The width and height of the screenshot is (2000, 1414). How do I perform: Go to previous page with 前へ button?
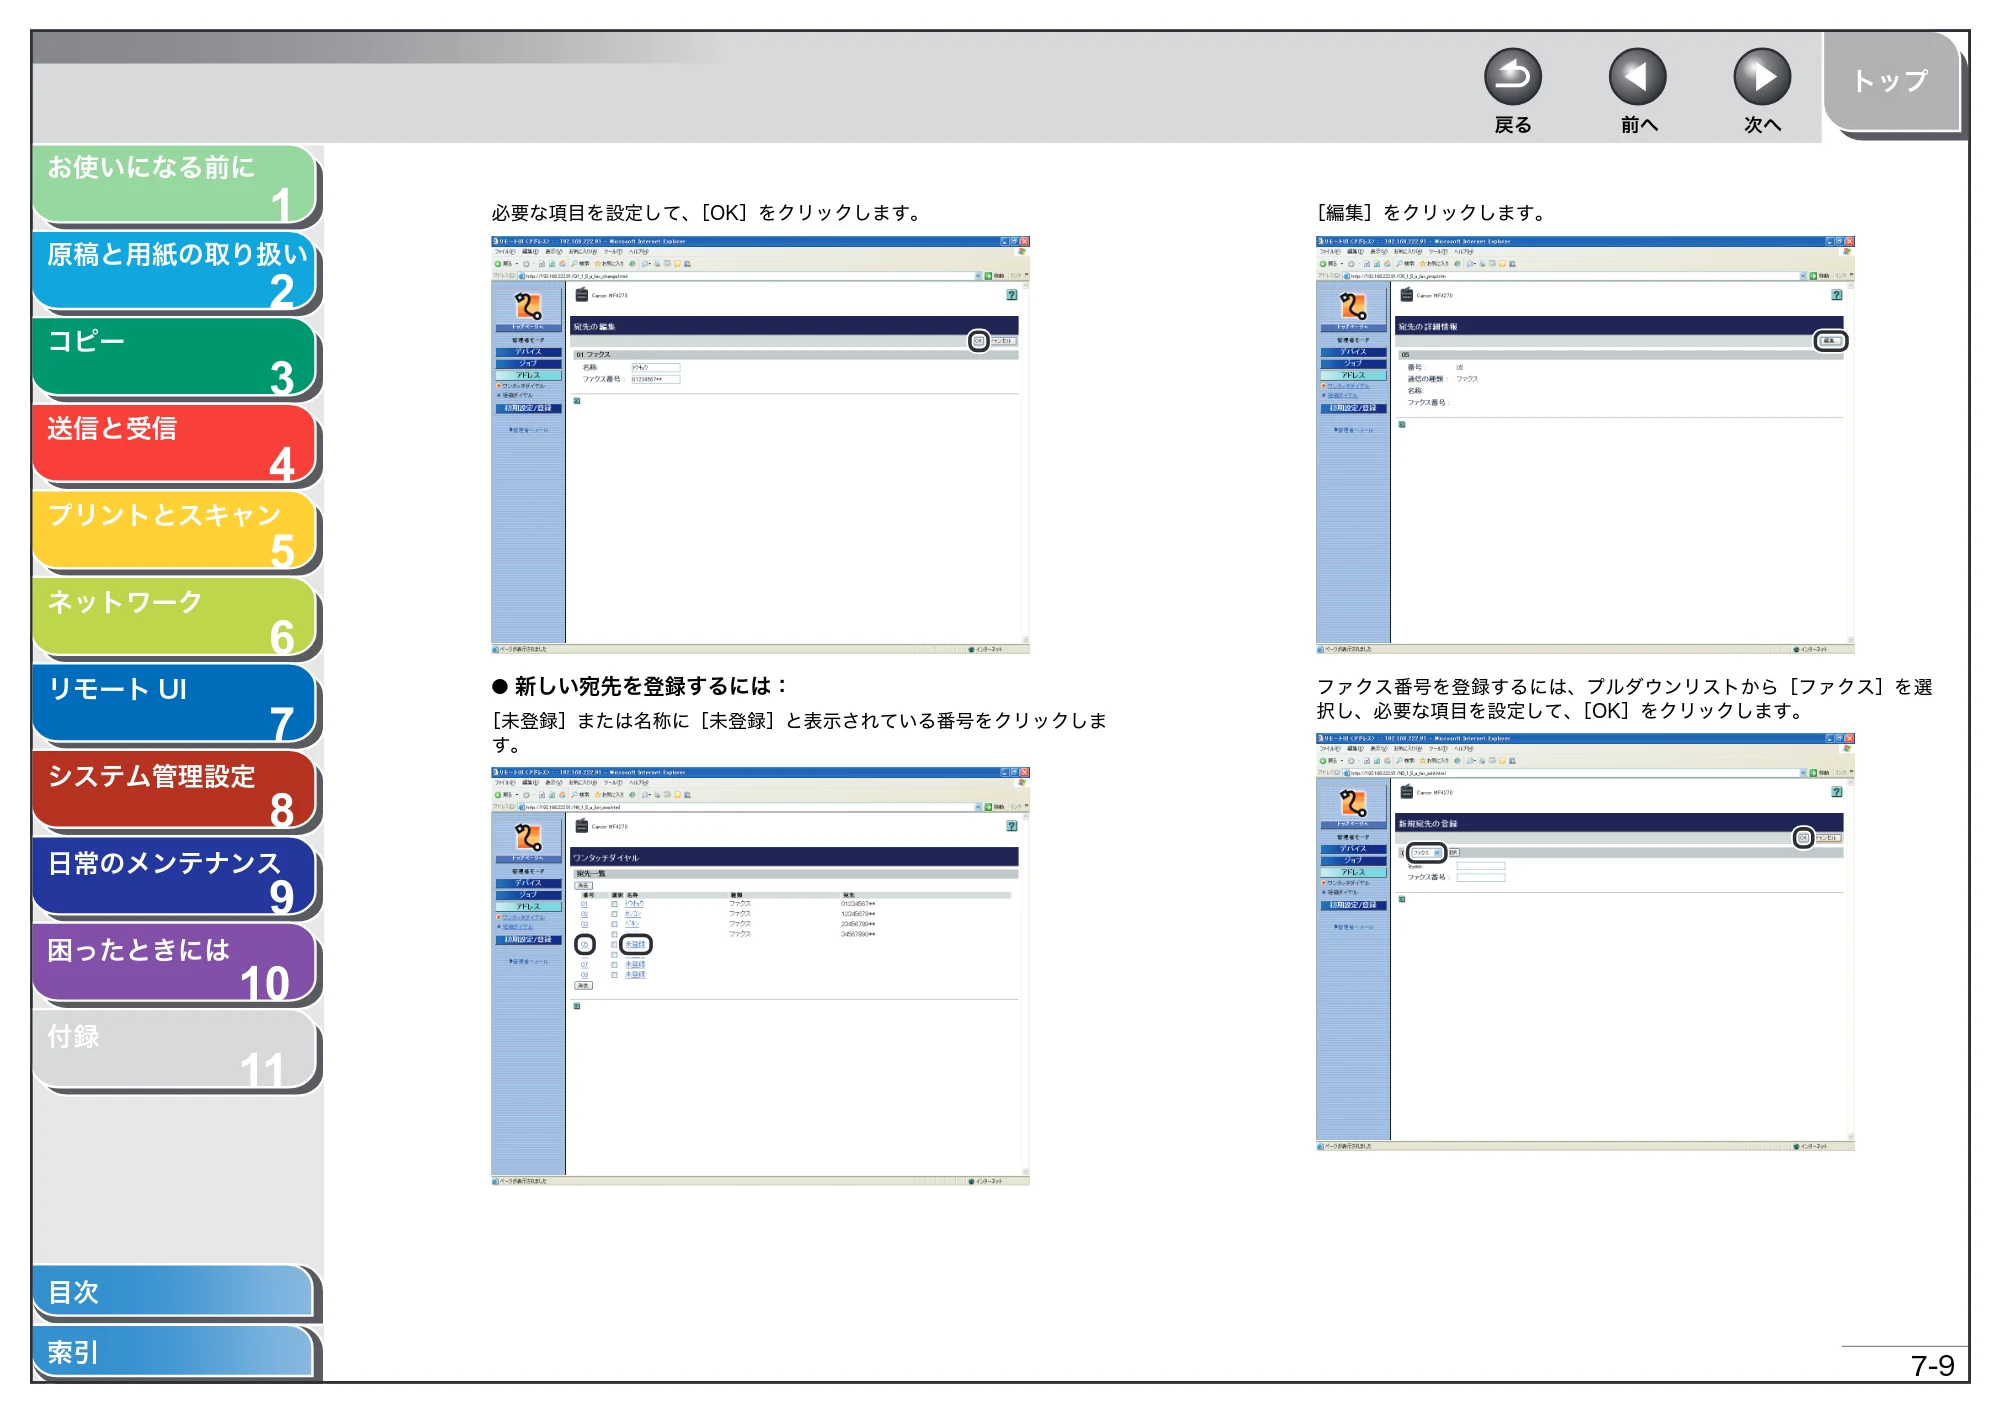[x=1637, y=77]
